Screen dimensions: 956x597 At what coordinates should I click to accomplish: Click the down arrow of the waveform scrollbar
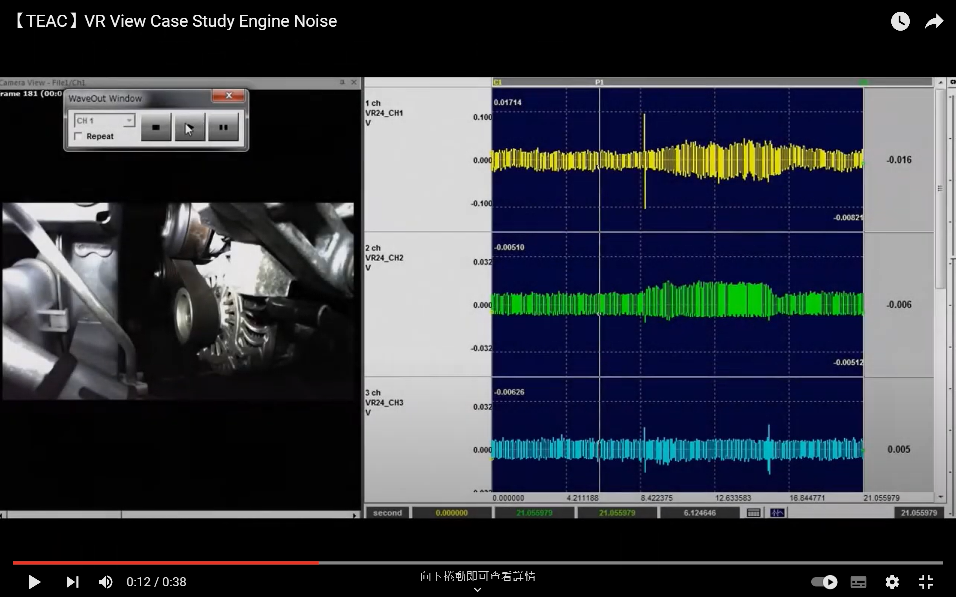click(940, 497)
